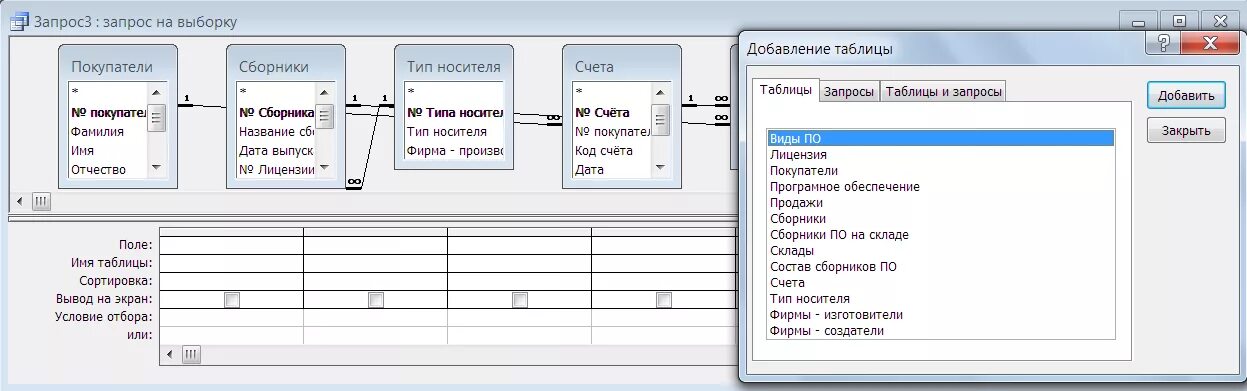
Task: Select Сборники ПО на складе entry
Action: pos(940,235)
